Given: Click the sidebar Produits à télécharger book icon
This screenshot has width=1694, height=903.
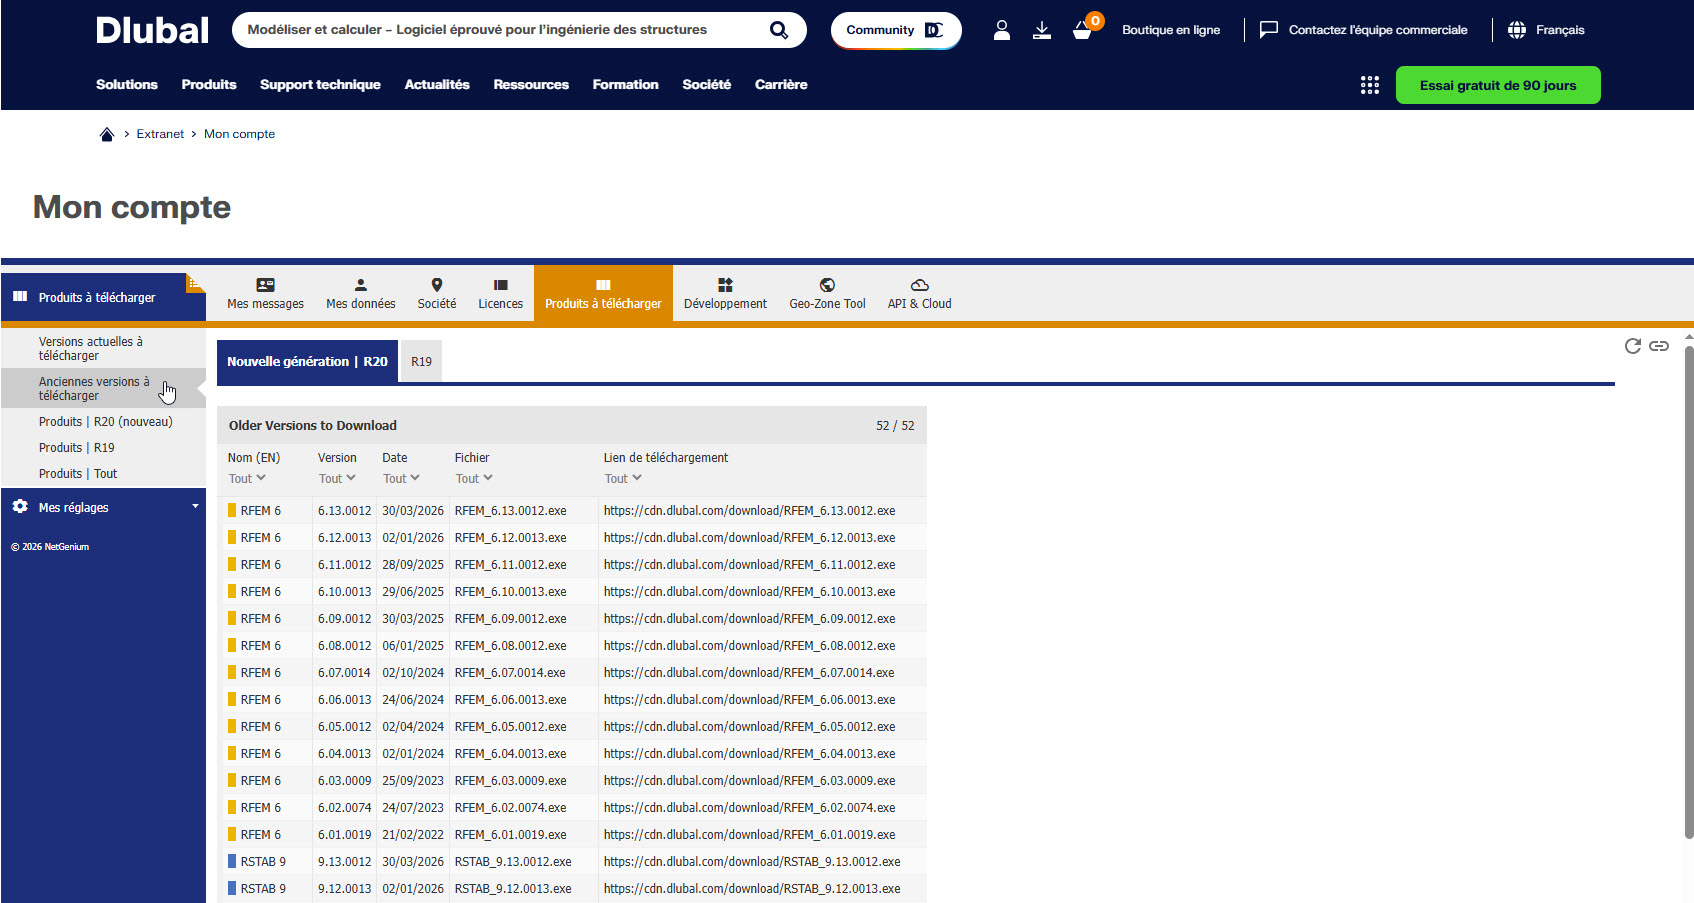Looking at the screenshot, I should pos(20,297).
